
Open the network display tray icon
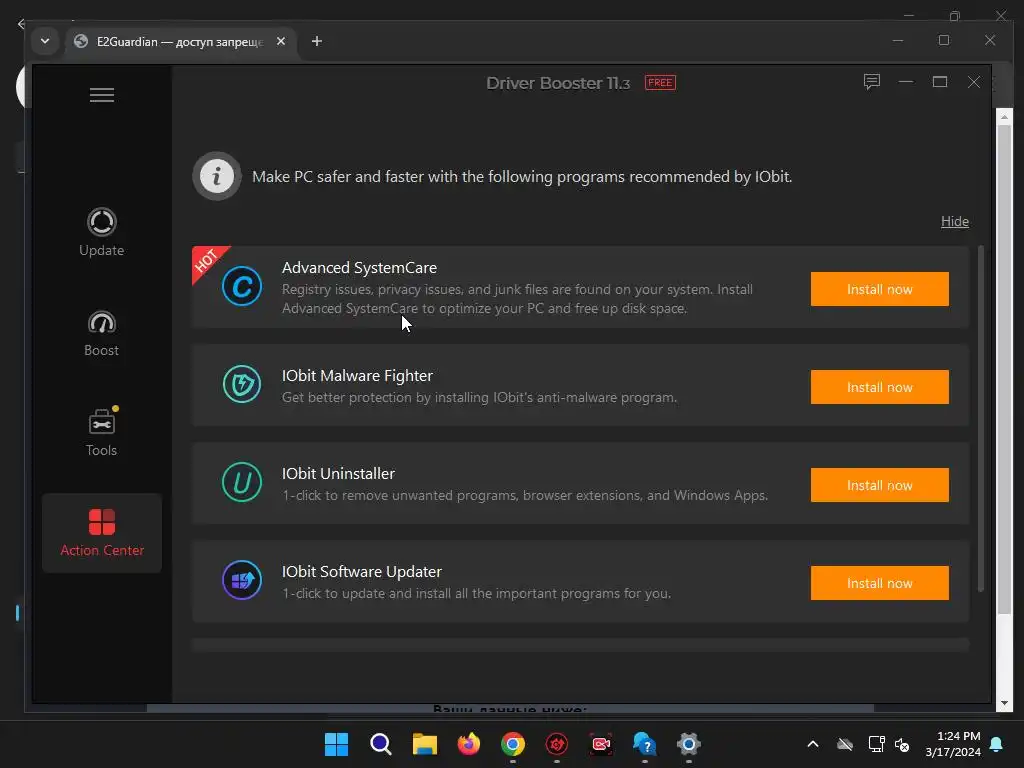pos(876,744)
